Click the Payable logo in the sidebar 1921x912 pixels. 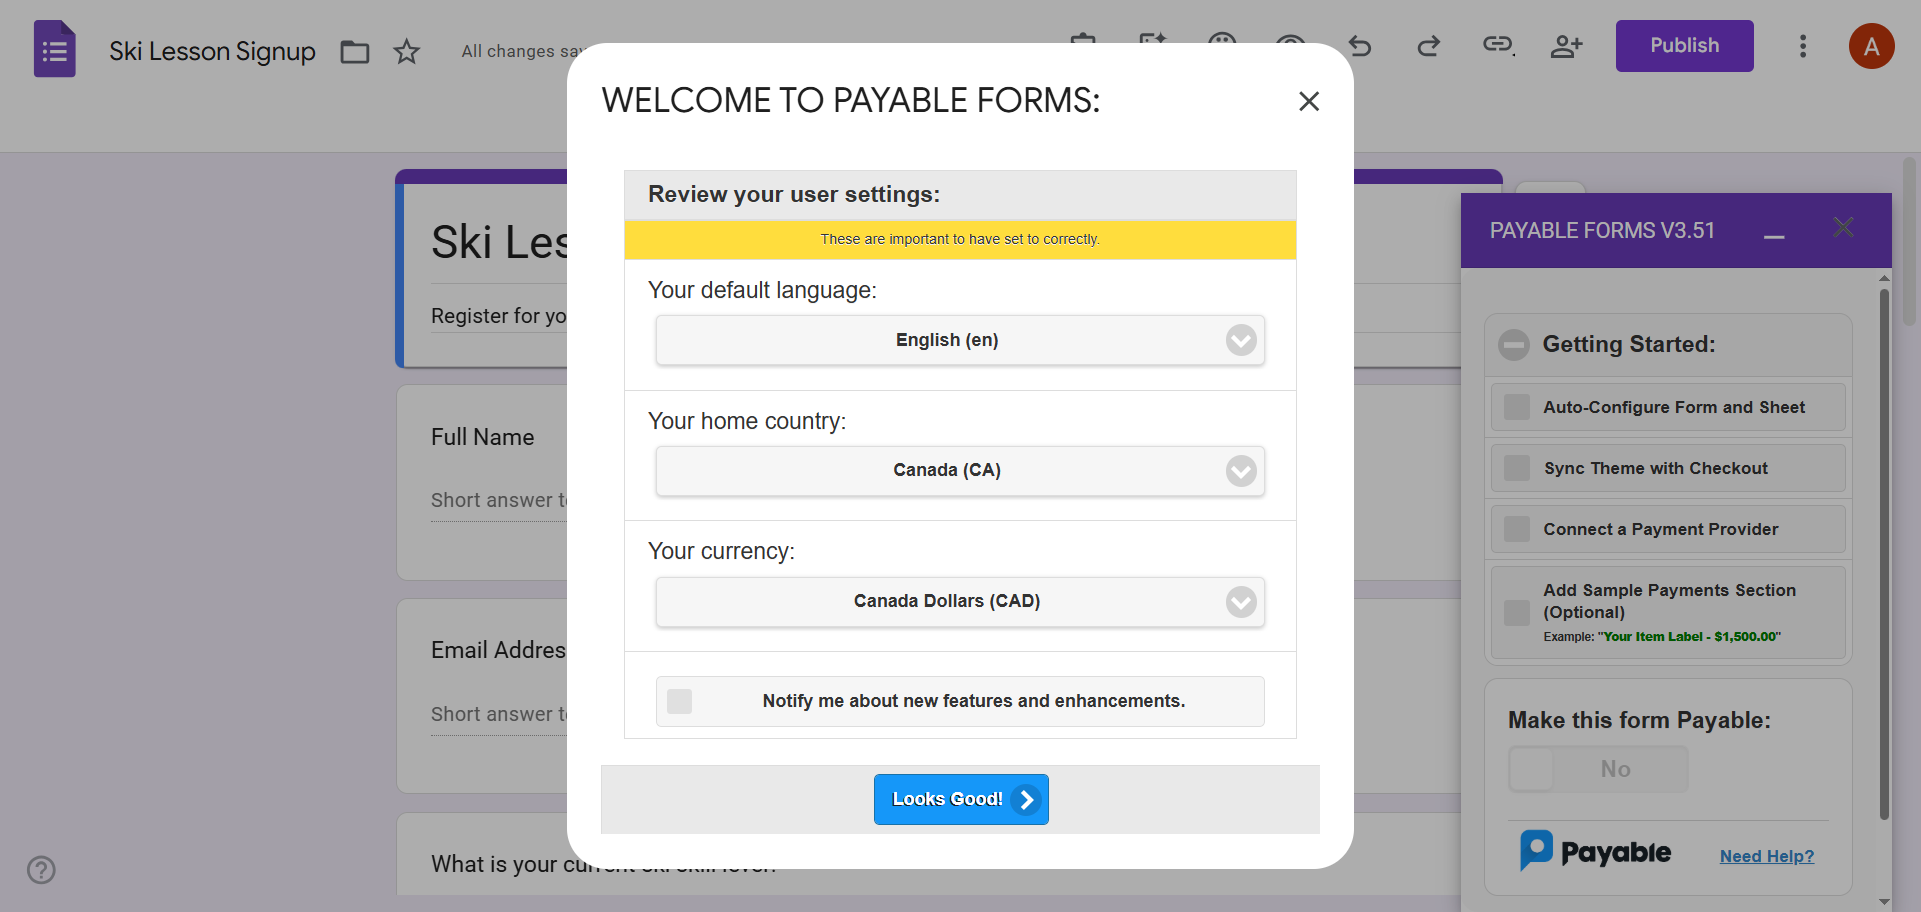pos(1595,849)
